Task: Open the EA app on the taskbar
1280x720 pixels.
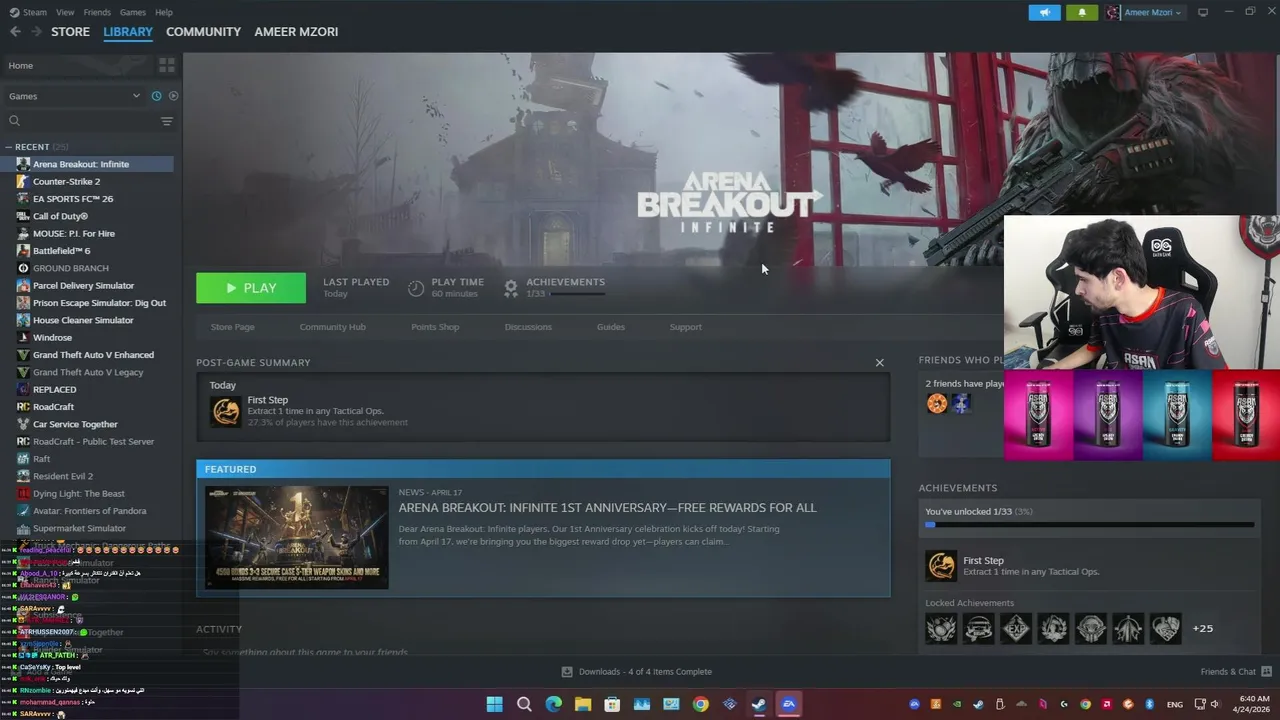Action: coord(788,704)
